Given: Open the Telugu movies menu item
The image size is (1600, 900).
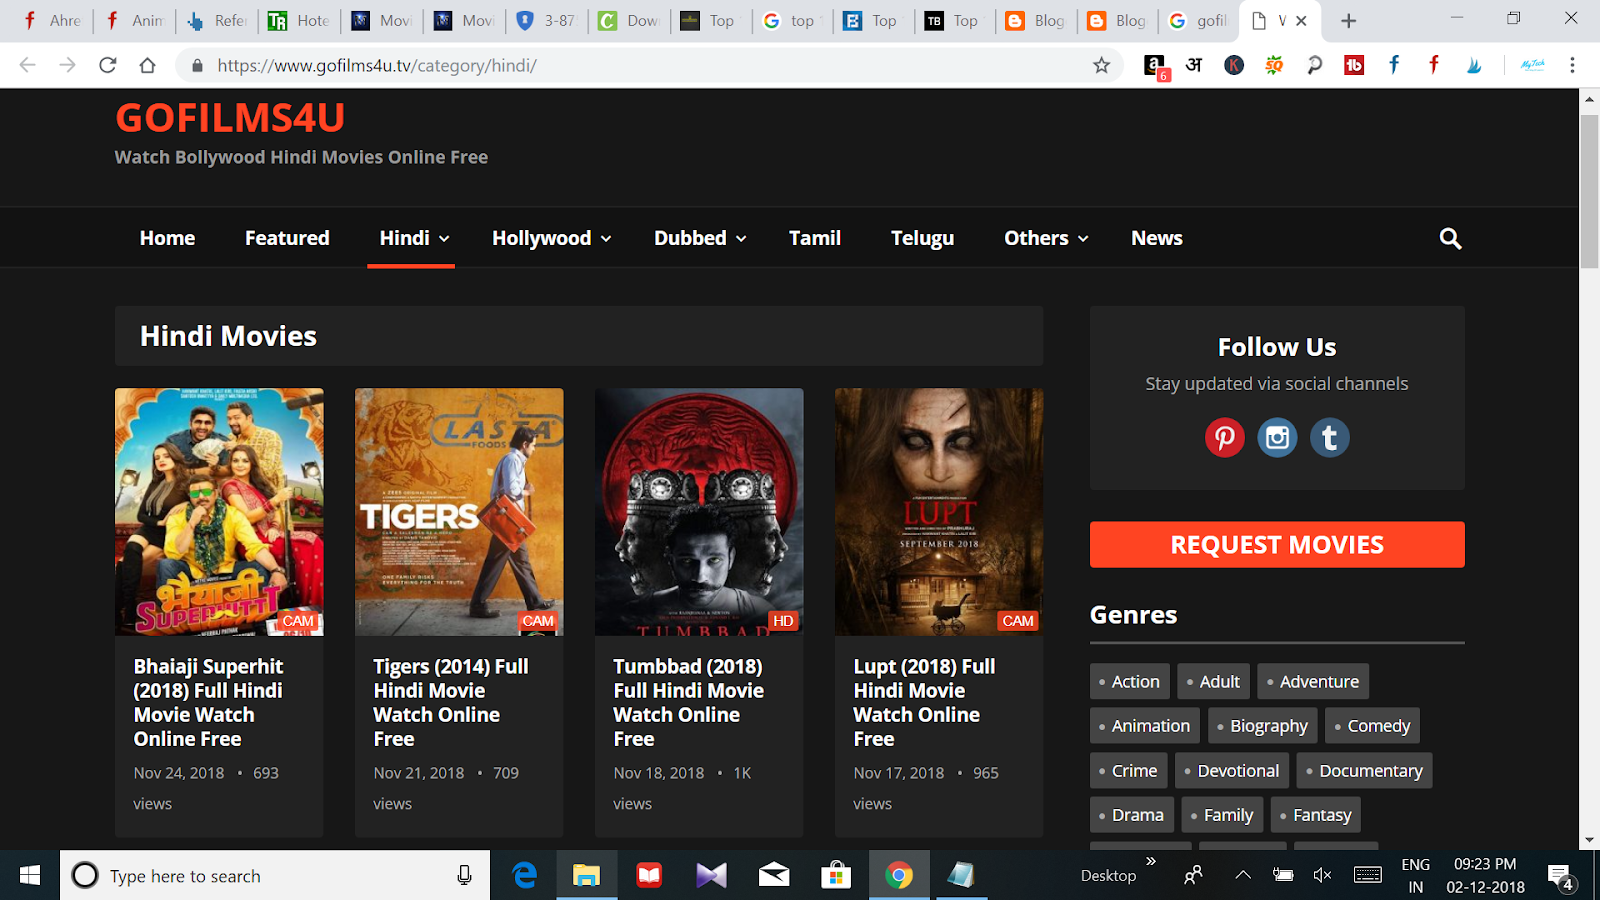Looking at the screenshot, I should click(x=922, y=238).
